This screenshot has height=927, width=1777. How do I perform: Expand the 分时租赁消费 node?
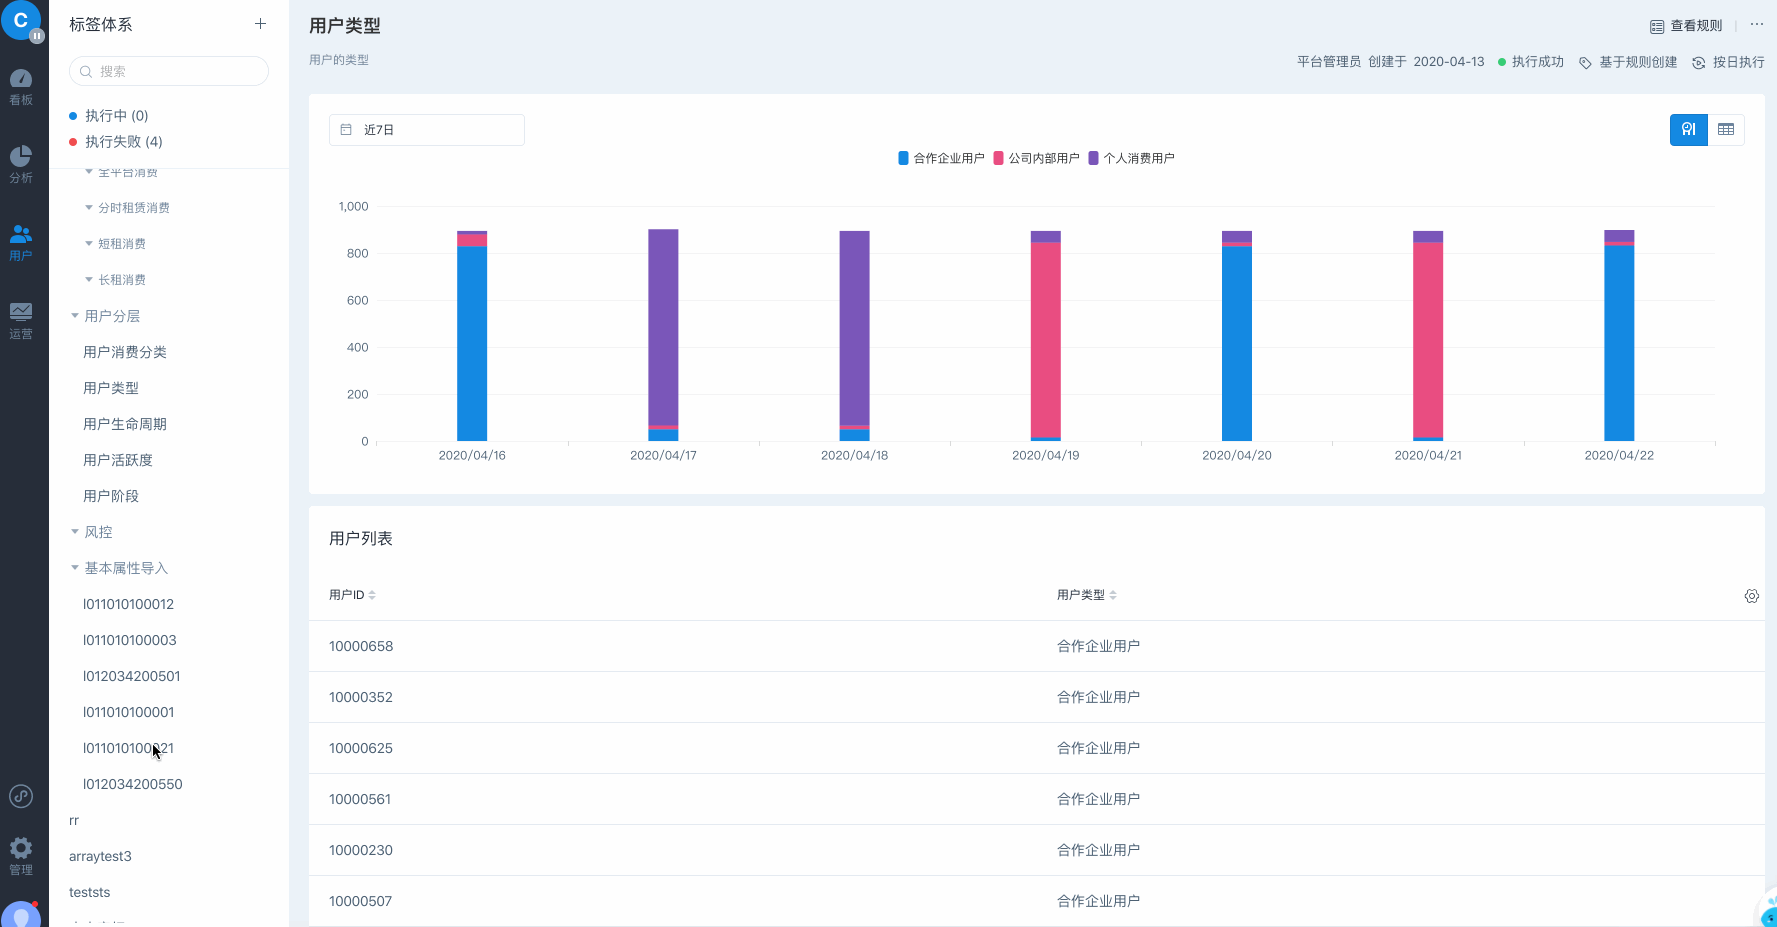click(x=89, y=208)
